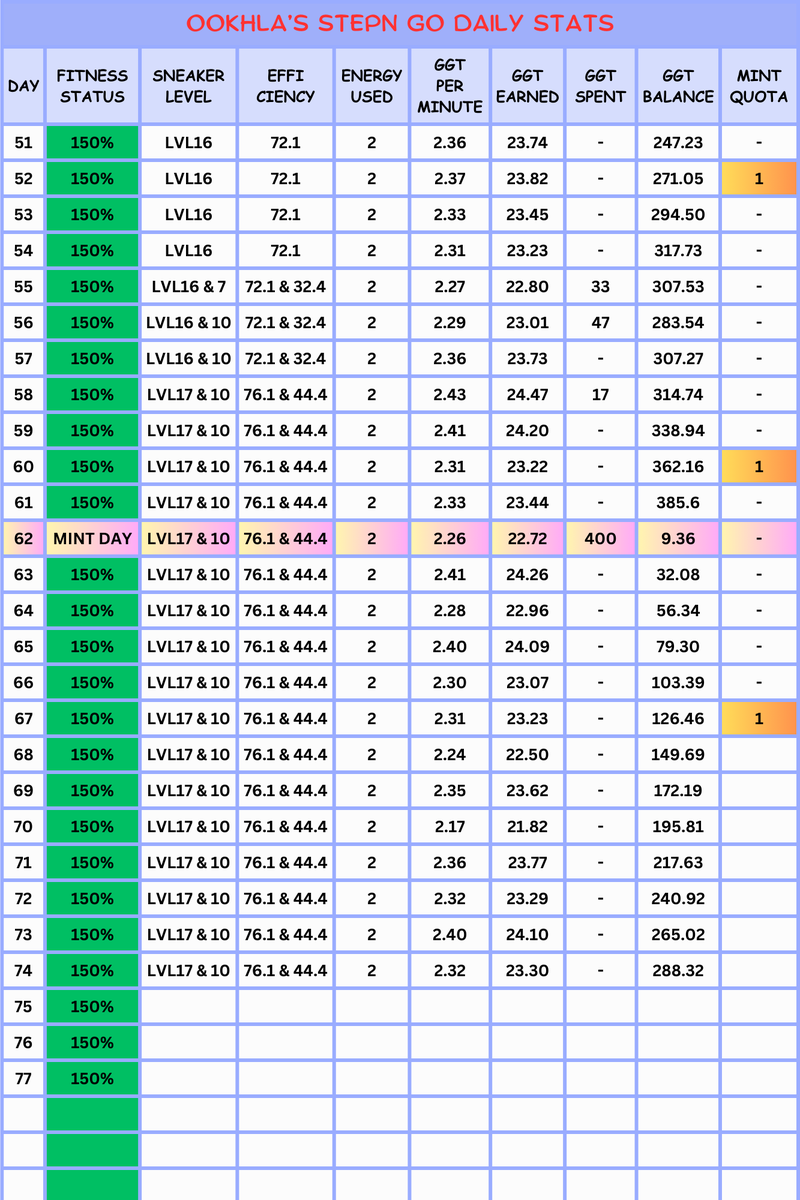The image size is (800, 1200).
Task: Select the 47 GGT spent cell
Action: coord(600,323)
